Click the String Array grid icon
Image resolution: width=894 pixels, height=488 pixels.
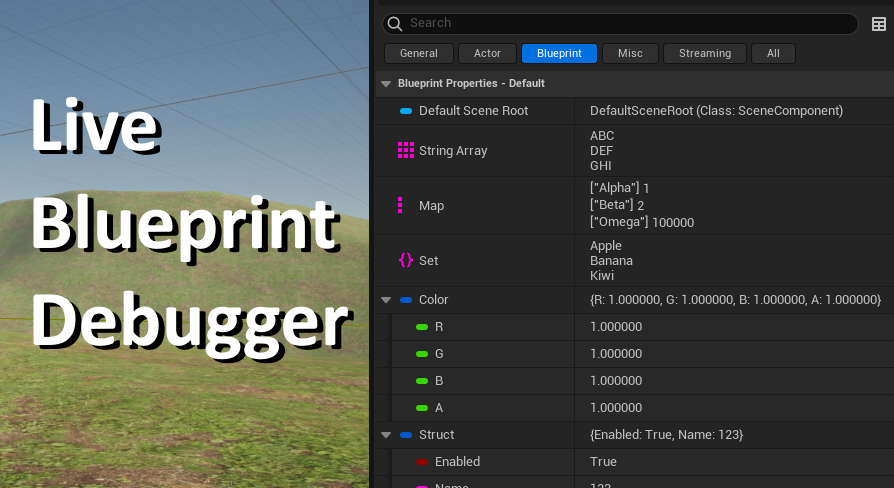point(405,150)
